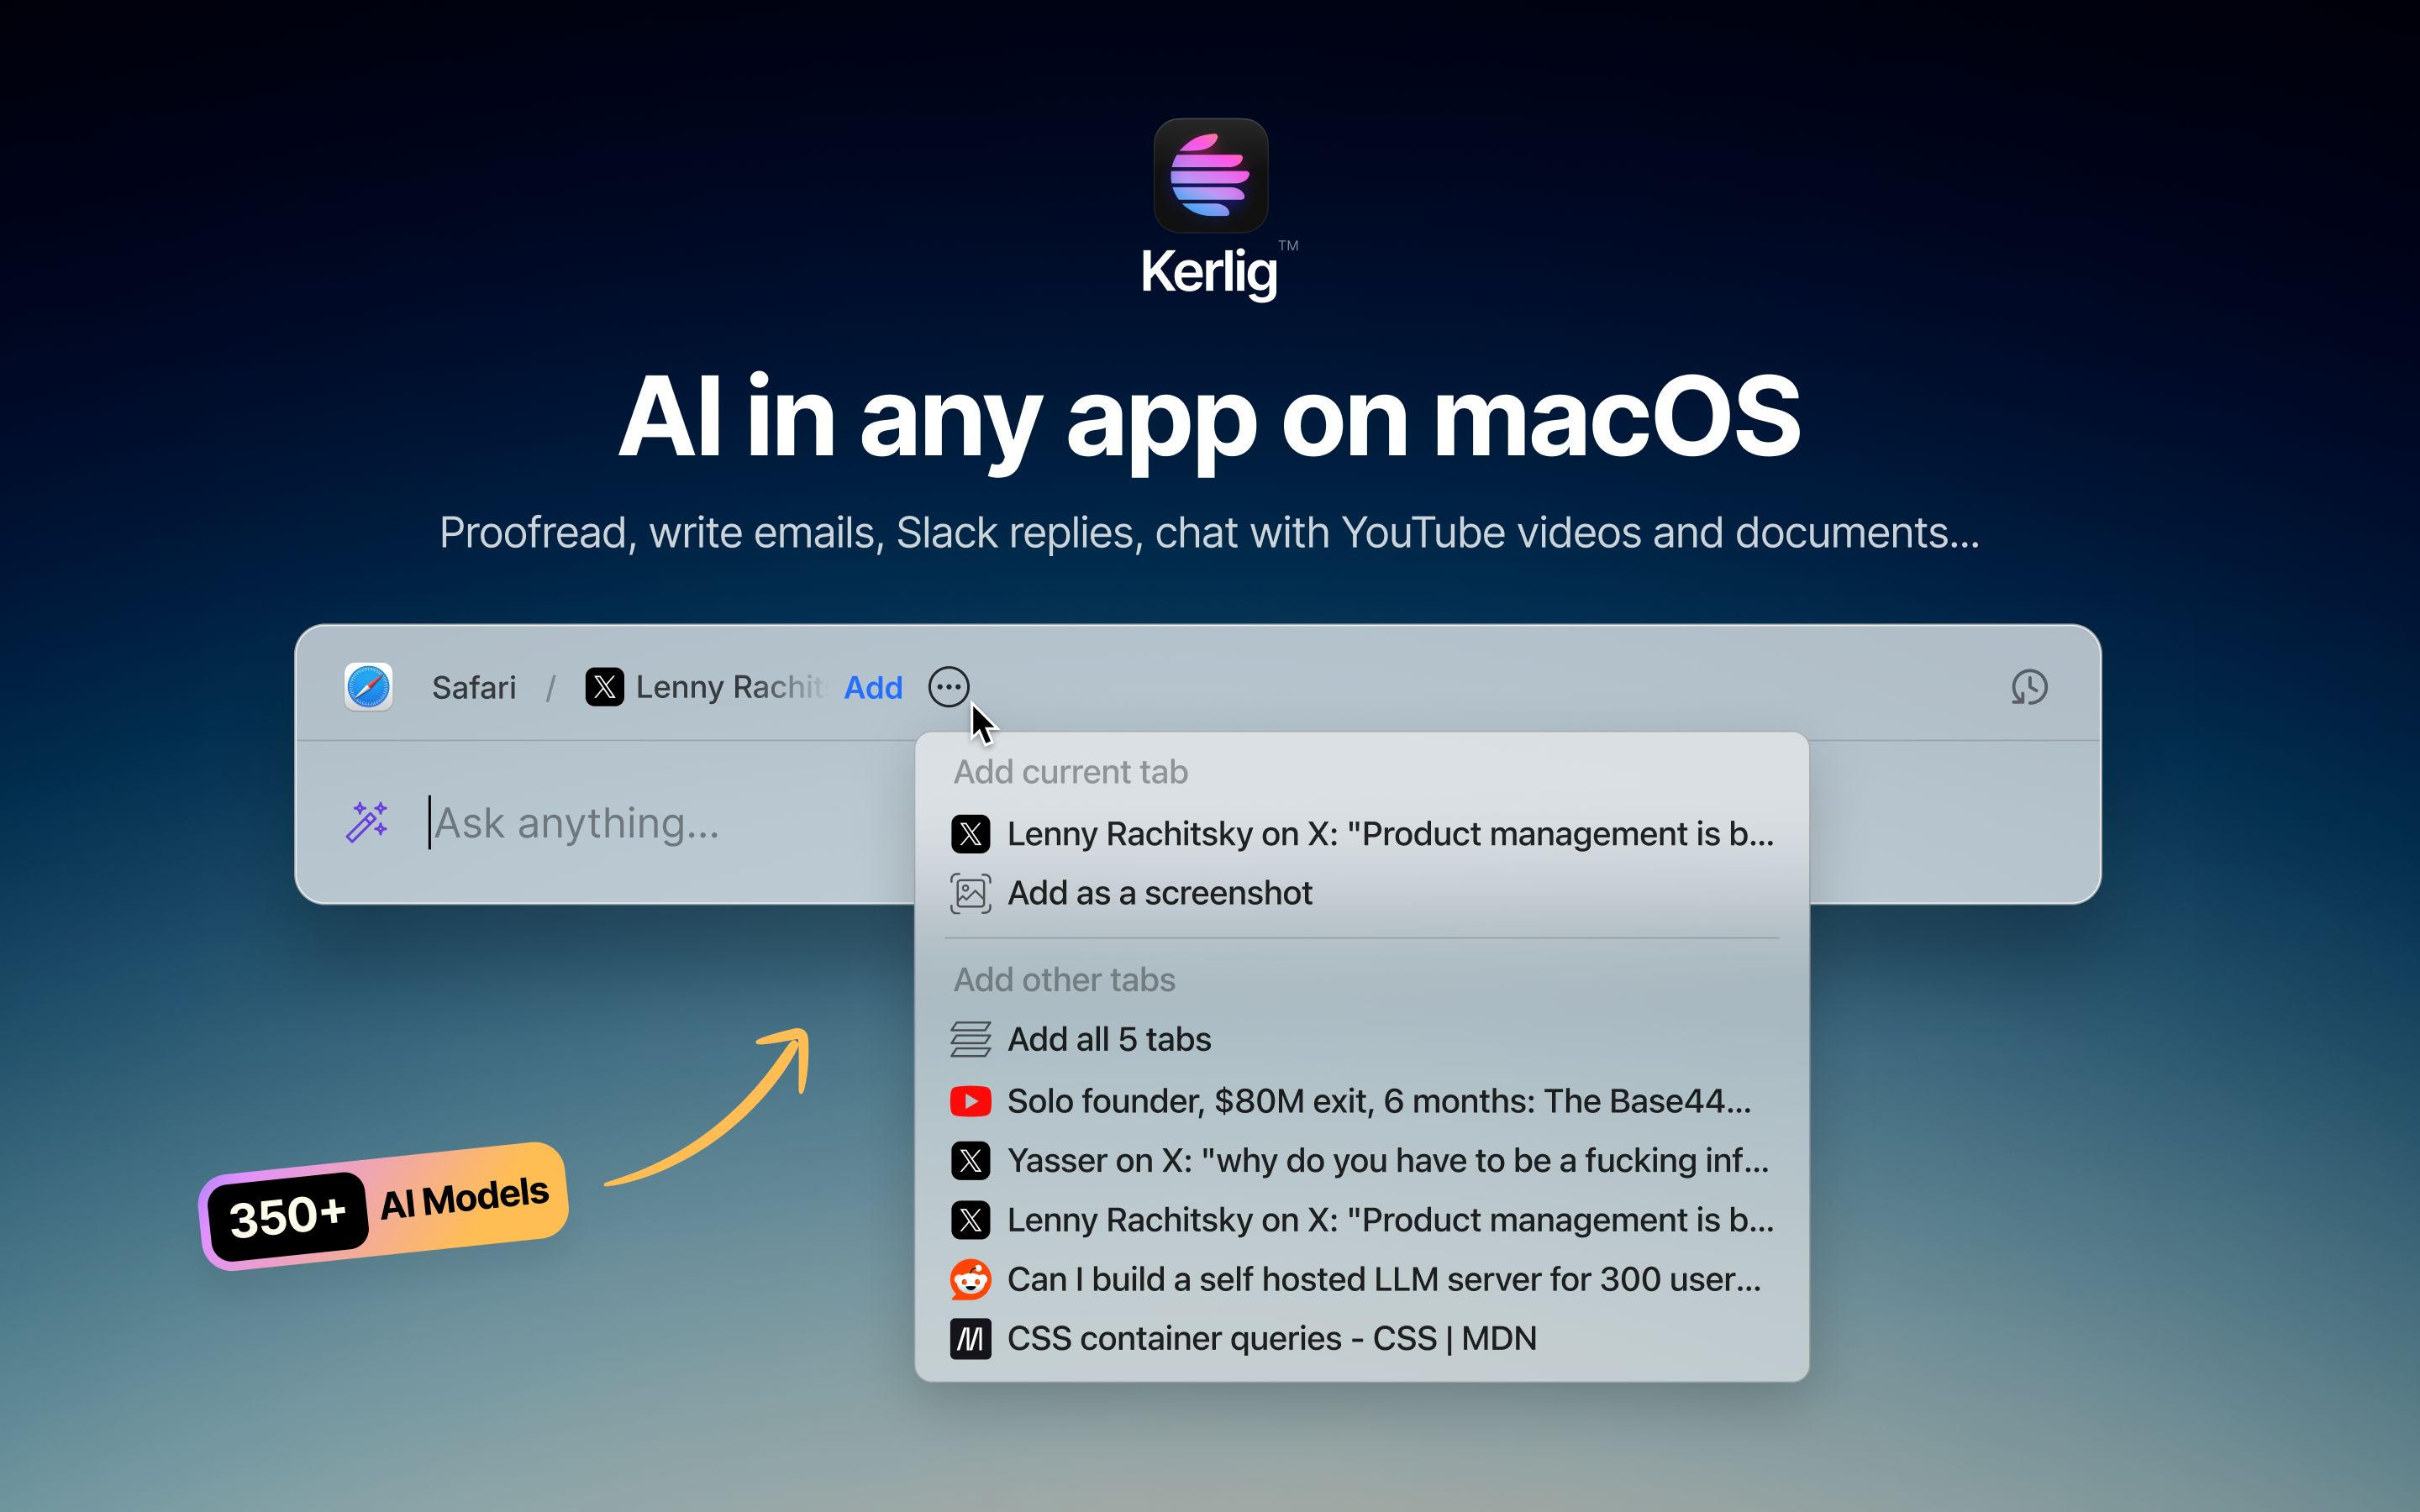The height and width of the screenshot is (1512, 2420).
Task: Open the chat history clock icon
Action: coord(2029,687)
